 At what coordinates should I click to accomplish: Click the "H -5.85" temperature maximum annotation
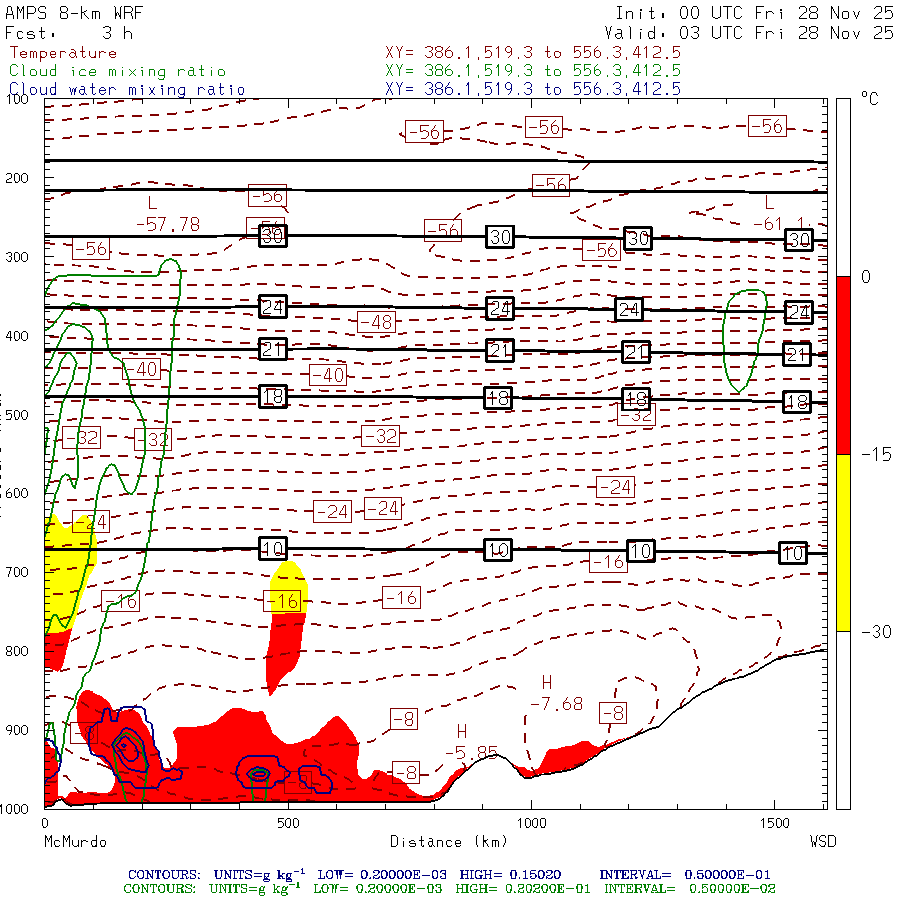pos(471,742)
